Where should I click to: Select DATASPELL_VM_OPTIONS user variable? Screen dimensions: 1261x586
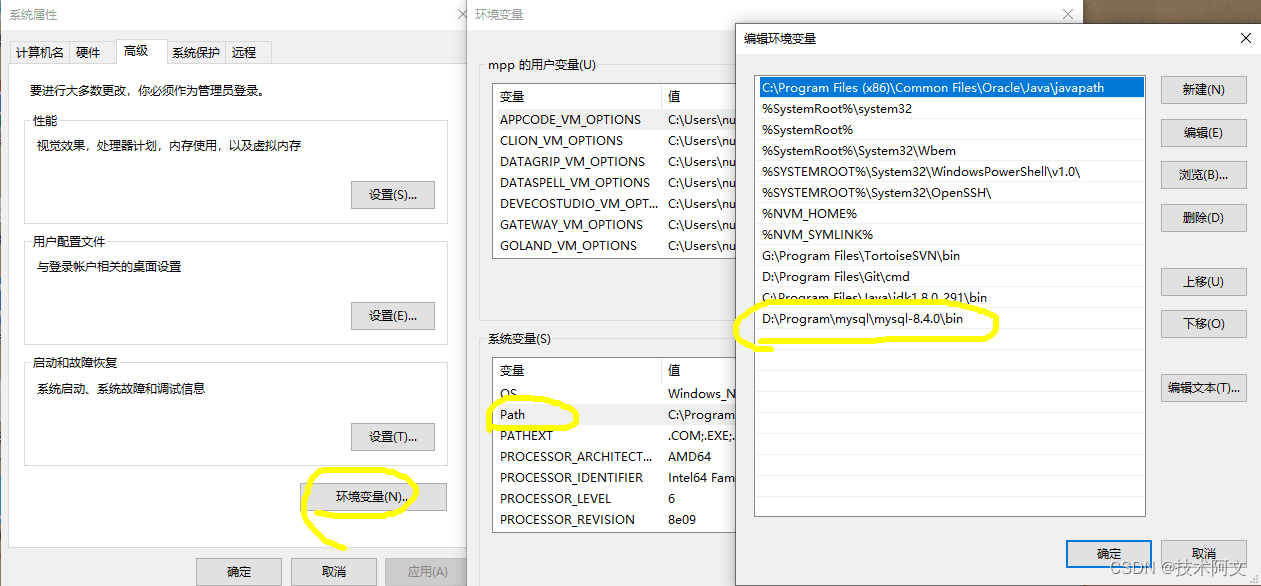pyautogui.click(x=614, y=183)
